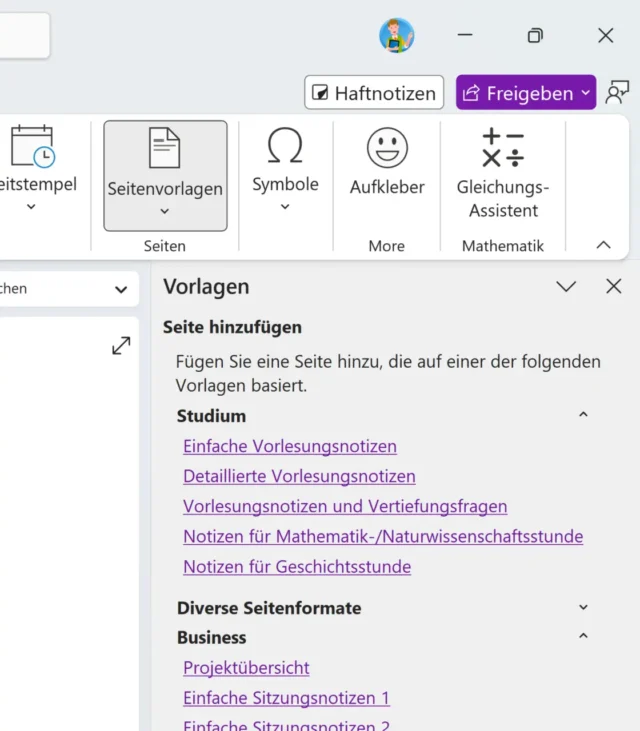Click the person feedback icon beside Freigeben
Screen dimensions: 640x731
(618, 93)
